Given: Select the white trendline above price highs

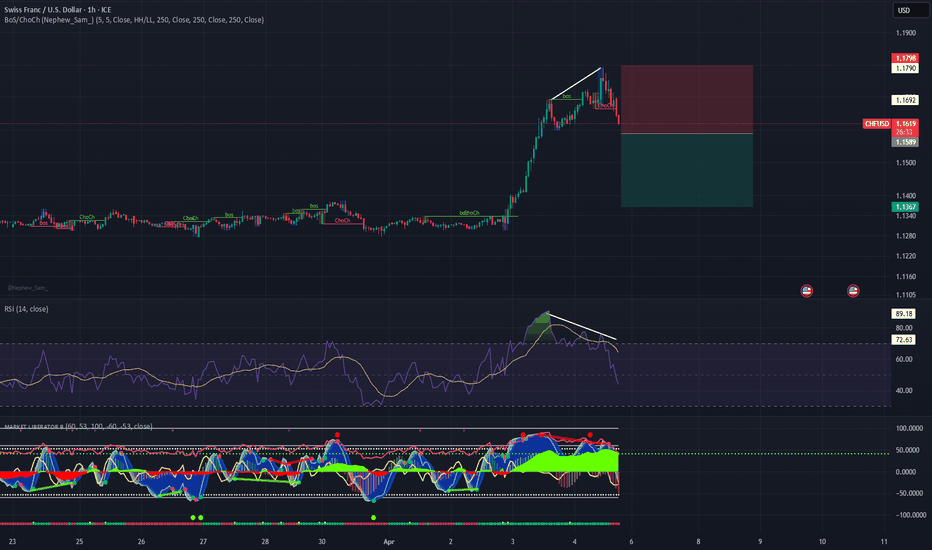Looking at the screenshot, I should tap(577, 83).
